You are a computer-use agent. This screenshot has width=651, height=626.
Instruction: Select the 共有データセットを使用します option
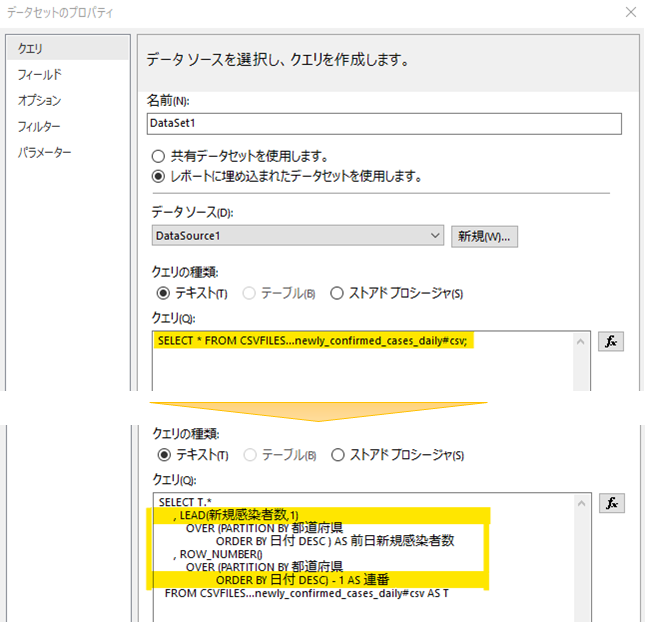pos(157,156)
